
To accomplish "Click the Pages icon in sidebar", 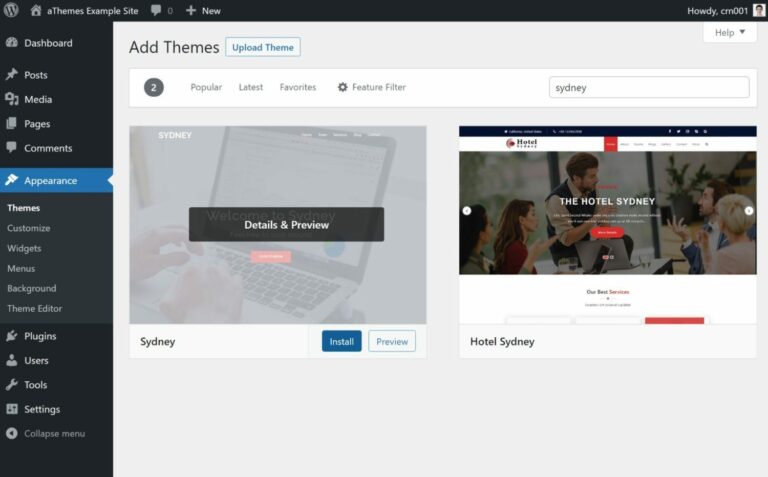I will click(12, 123).
